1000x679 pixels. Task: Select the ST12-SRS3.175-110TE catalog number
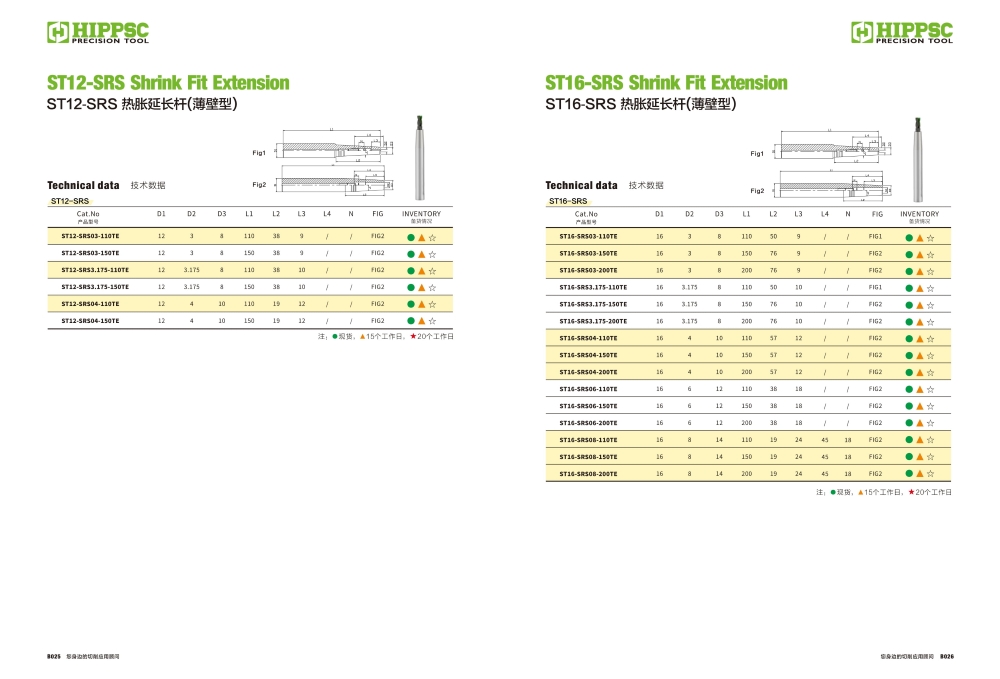[95, 270]
